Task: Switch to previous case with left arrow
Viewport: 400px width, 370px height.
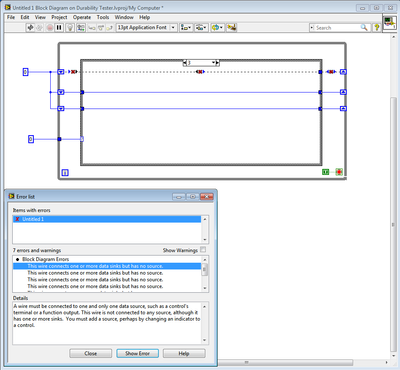Action: [x=185, y=63]
